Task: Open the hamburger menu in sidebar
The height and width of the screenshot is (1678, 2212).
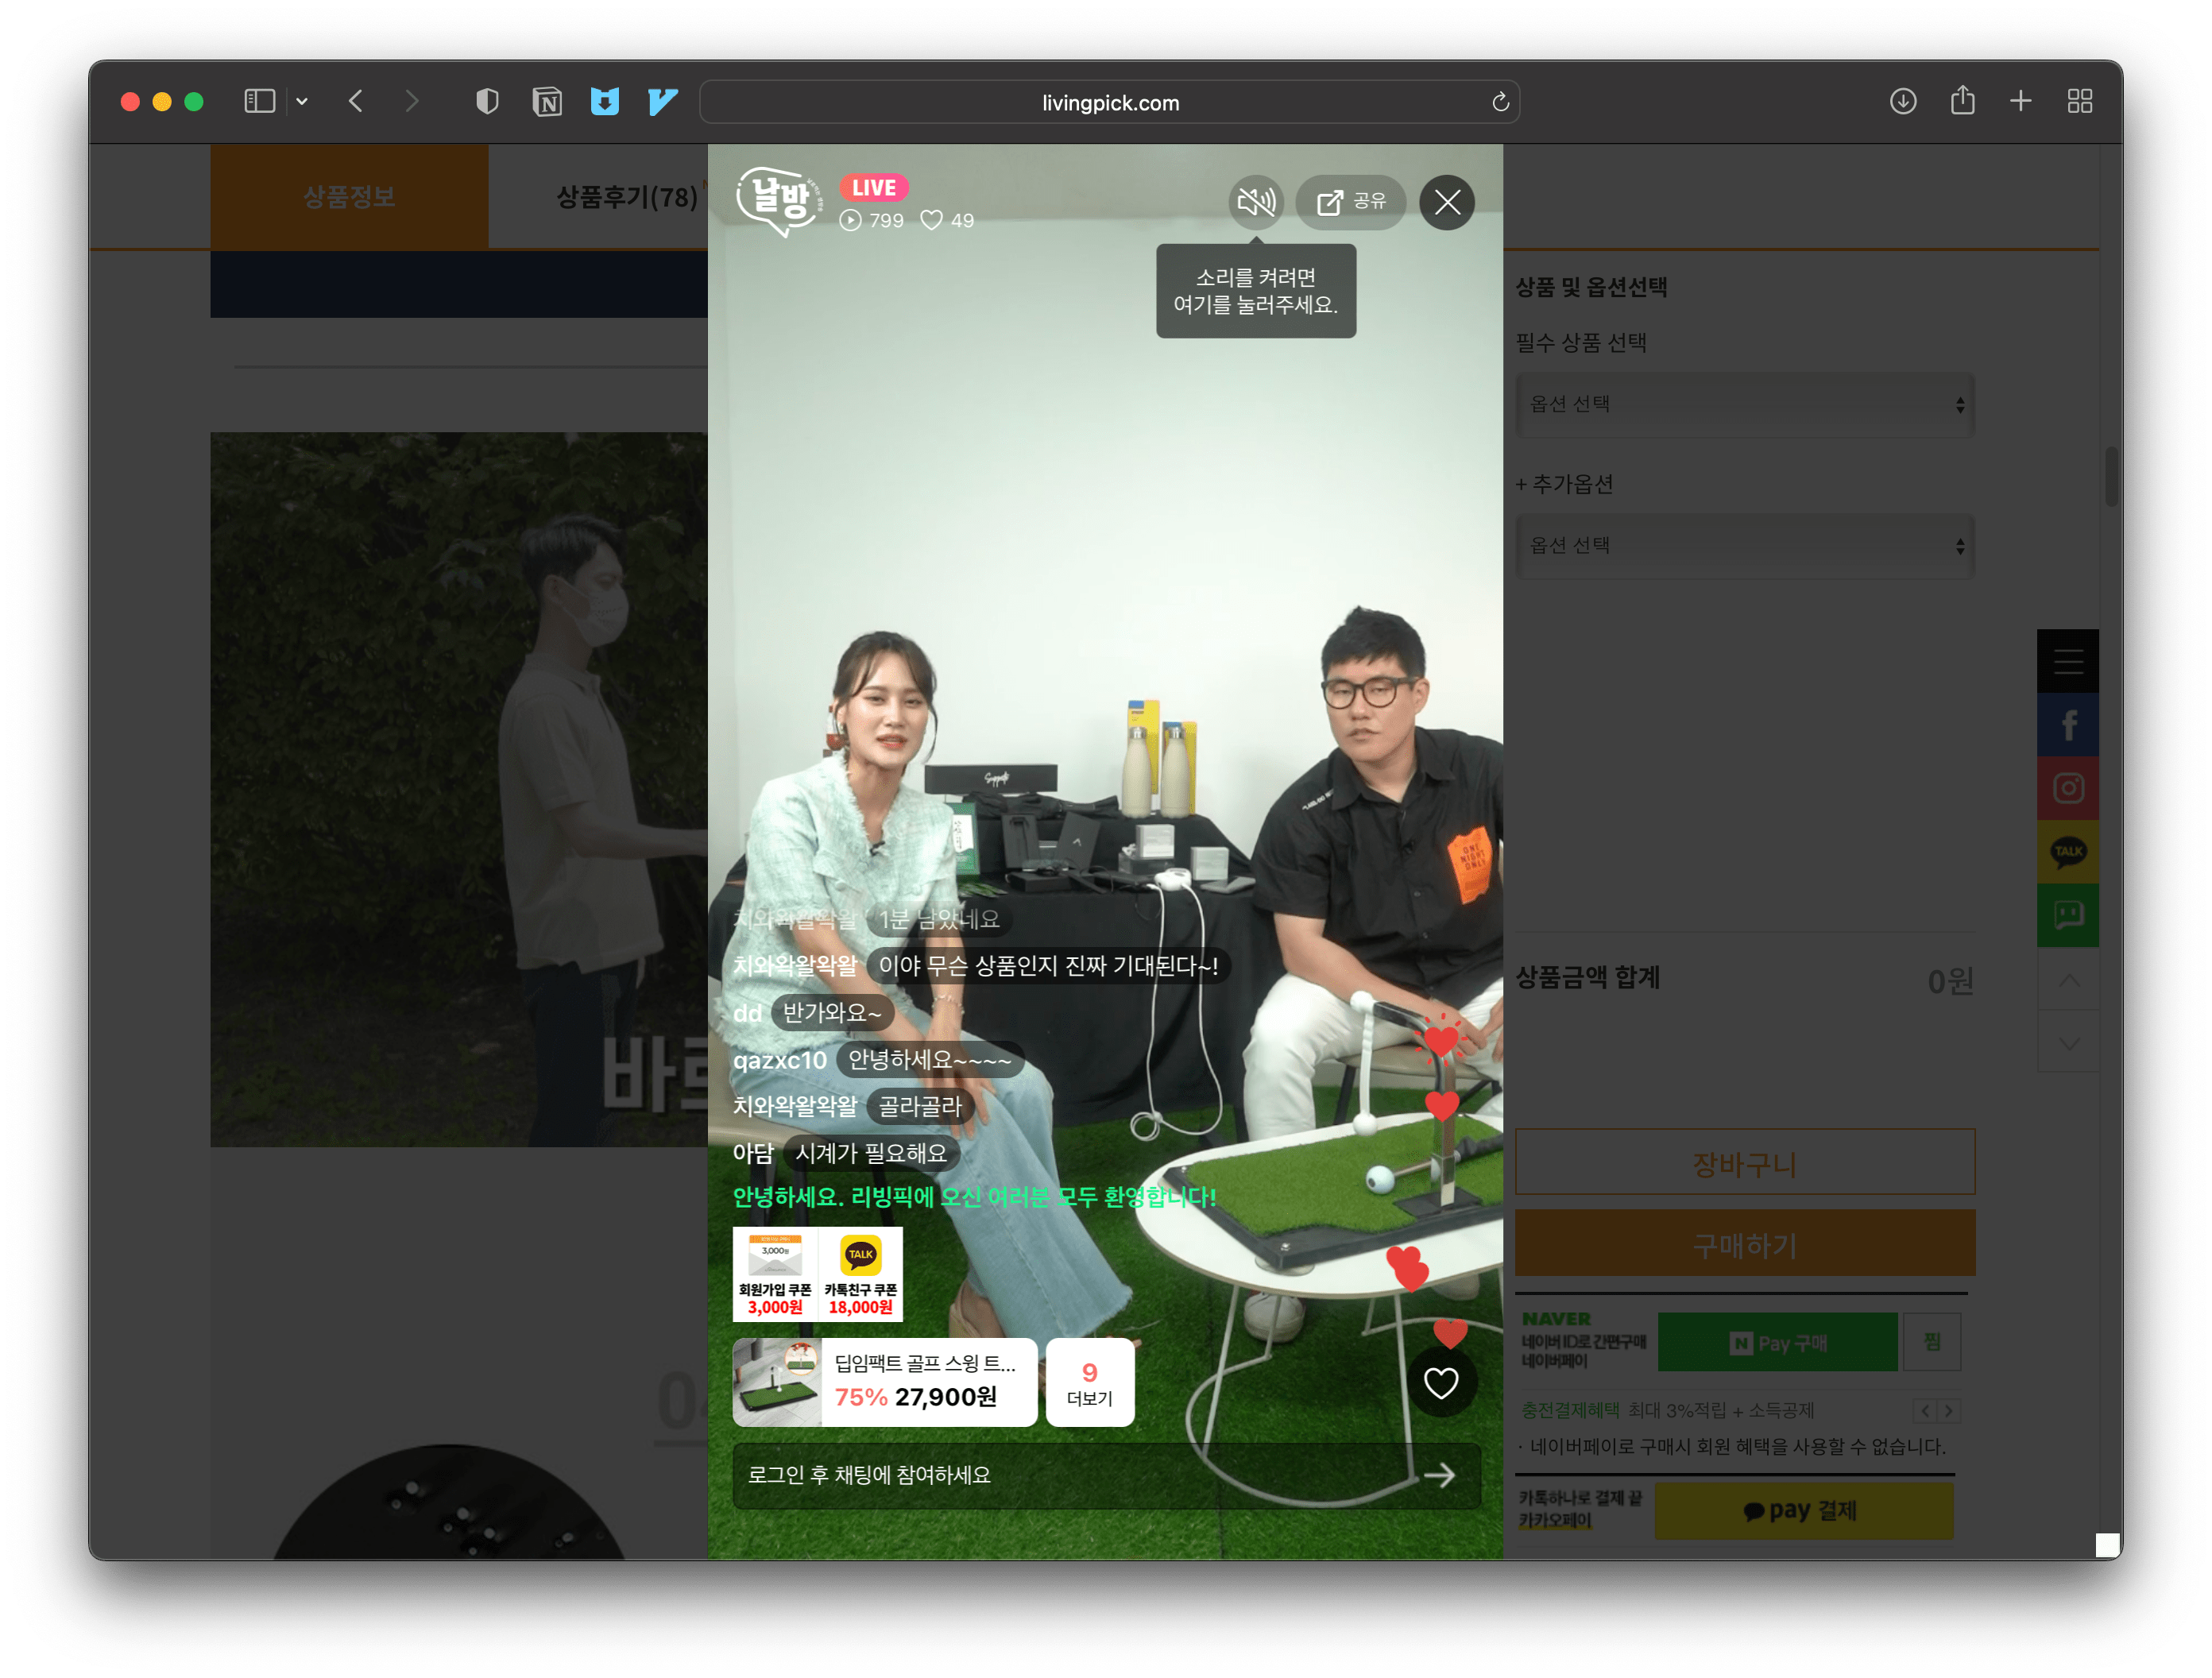Action: pos(2068,661)
